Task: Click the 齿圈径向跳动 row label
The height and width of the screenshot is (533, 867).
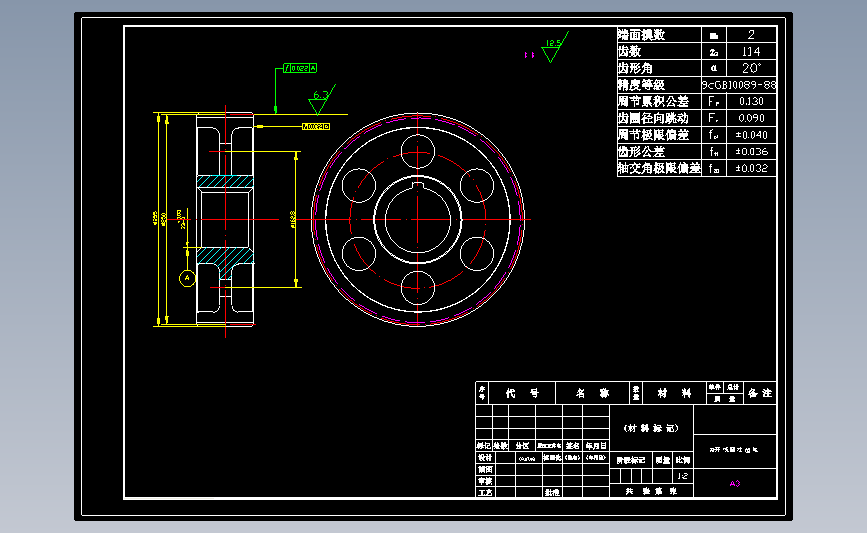Action: (653, 118)
